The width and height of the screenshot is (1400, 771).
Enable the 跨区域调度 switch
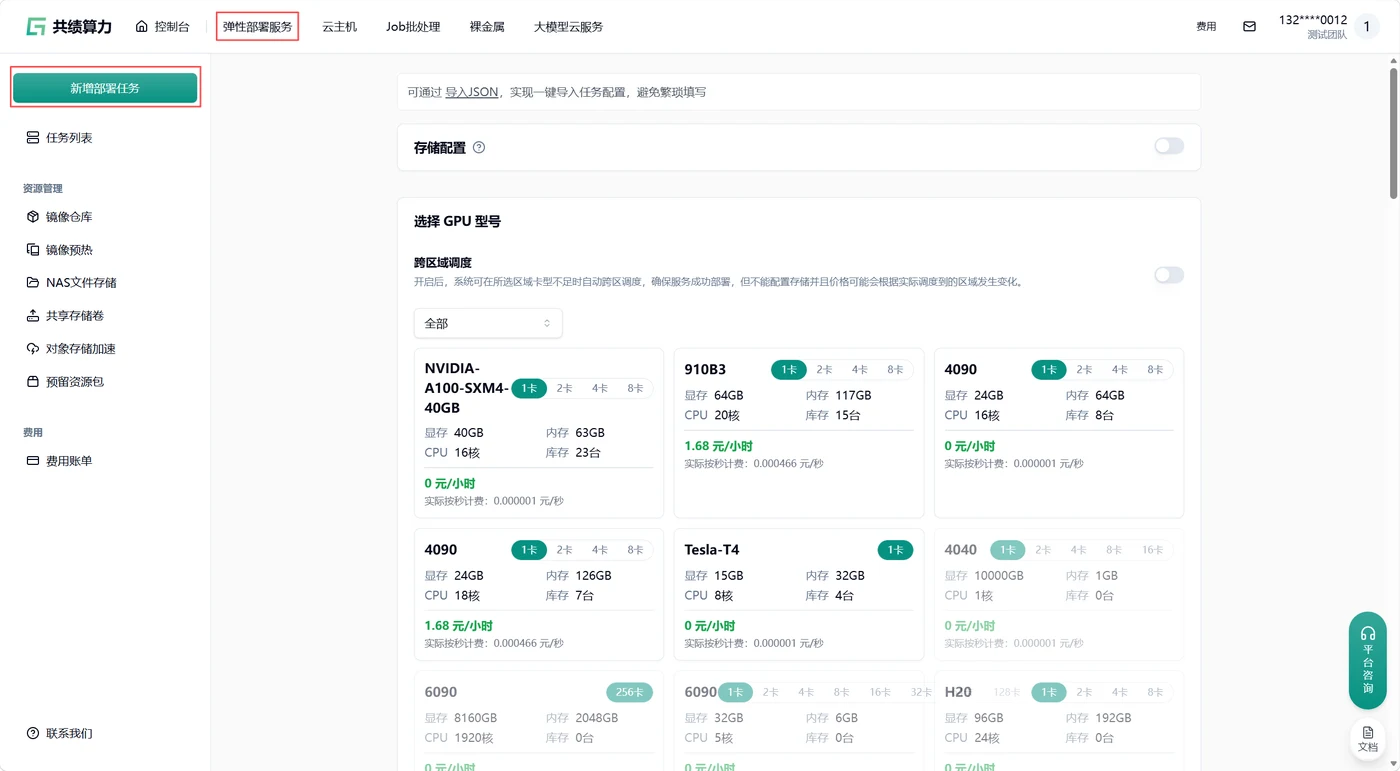1169,275
